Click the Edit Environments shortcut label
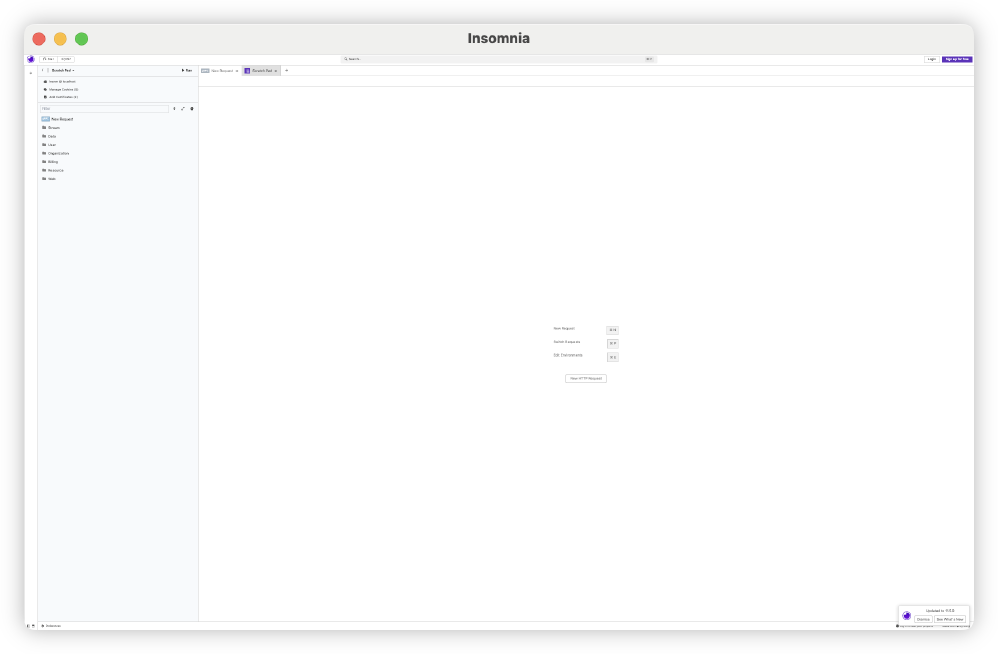The height and width of the screenshot is (654, 998). coord(568,355)
